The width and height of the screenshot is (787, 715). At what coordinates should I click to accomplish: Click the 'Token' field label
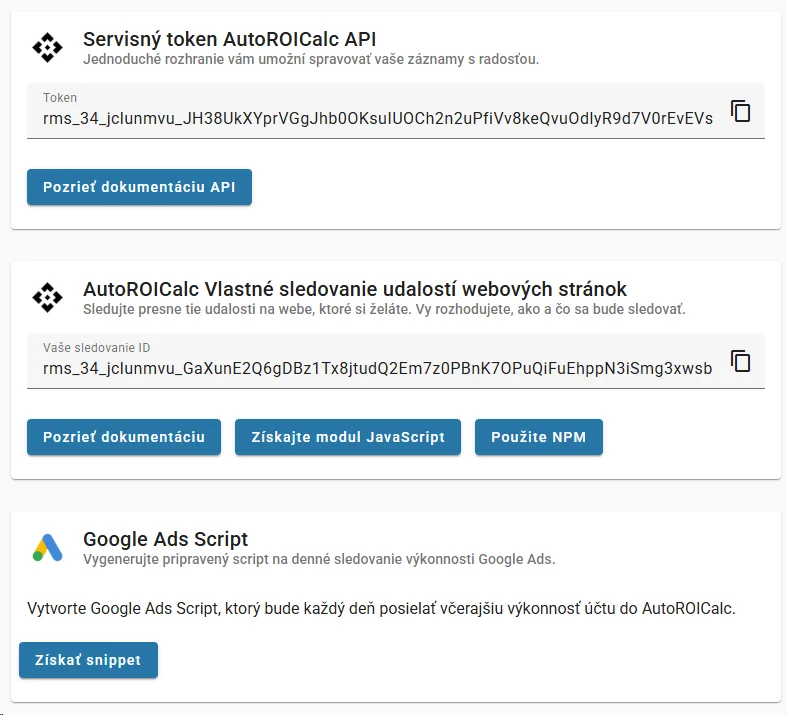pos(60,98)
